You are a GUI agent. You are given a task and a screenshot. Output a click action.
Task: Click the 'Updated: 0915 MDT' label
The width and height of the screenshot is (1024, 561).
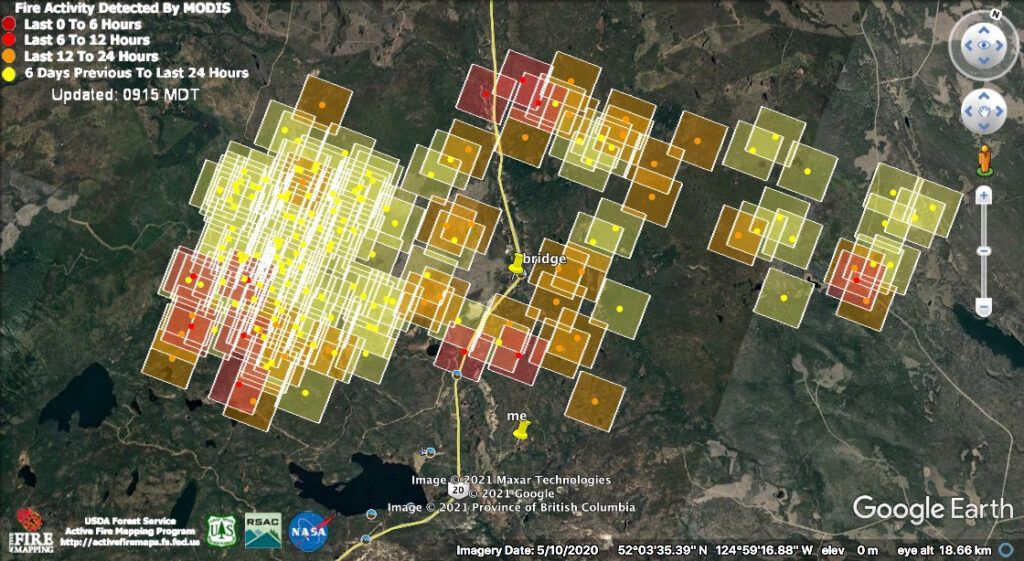point(125,95)
